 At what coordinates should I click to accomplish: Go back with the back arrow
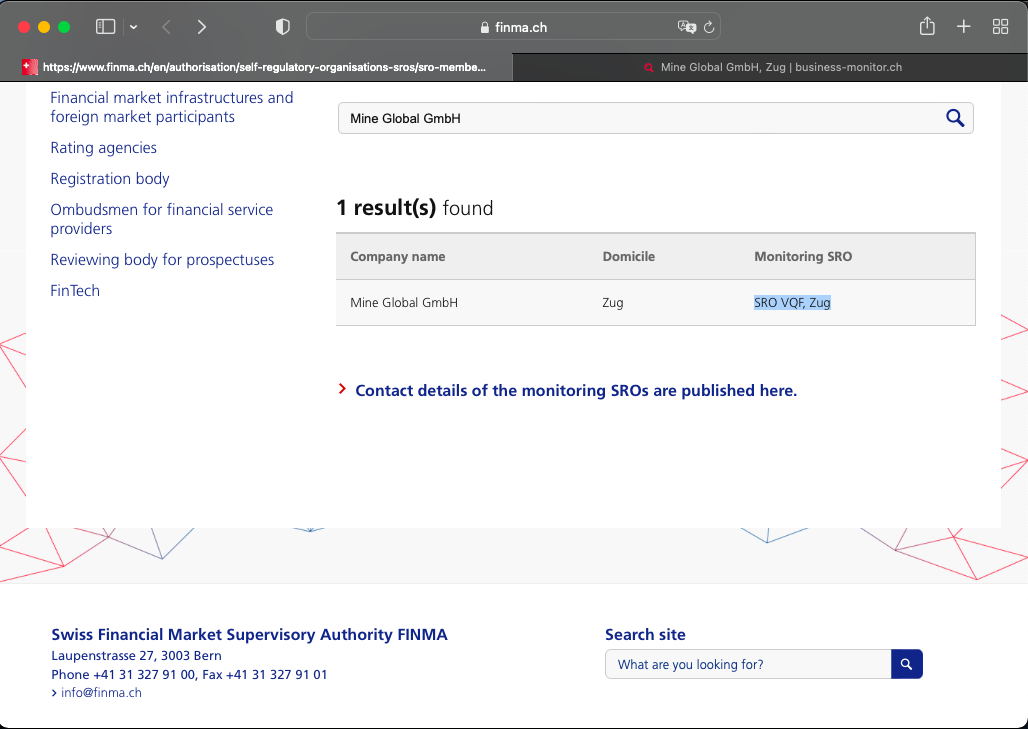pos(167,27)
